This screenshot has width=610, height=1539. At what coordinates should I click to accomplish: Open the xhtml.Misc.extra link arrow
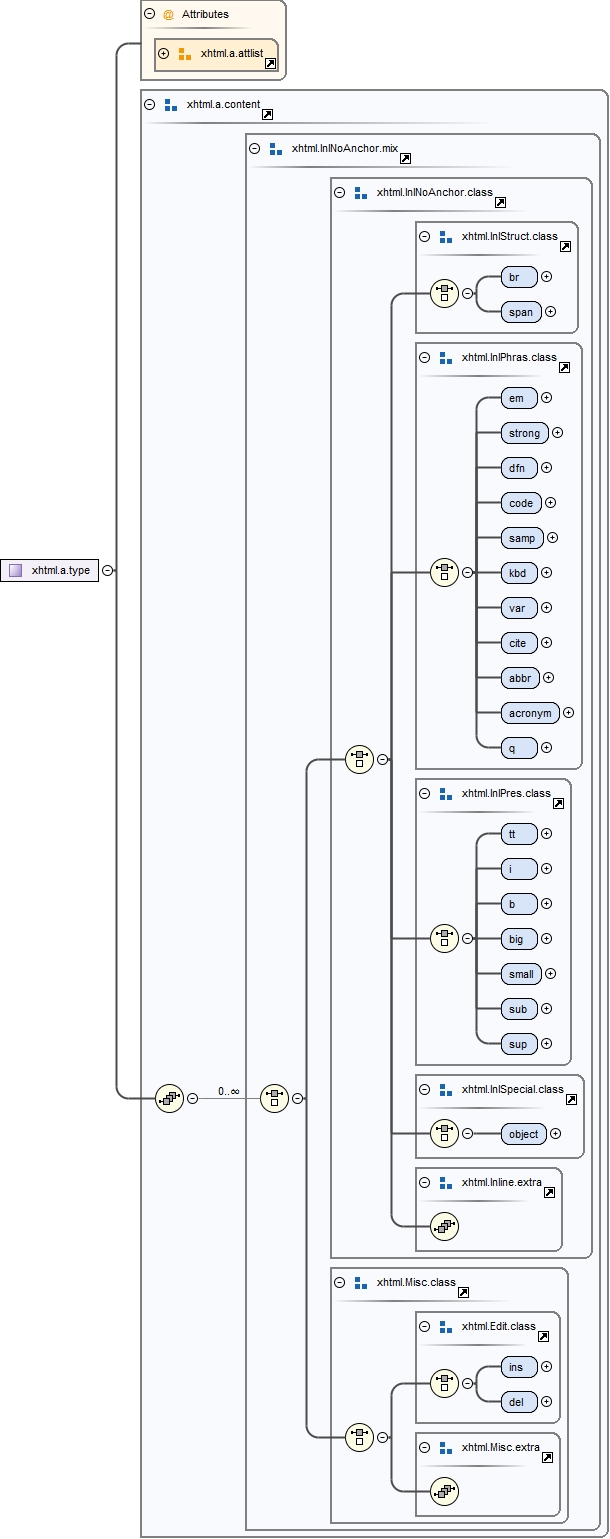[x=547, y=1457]
